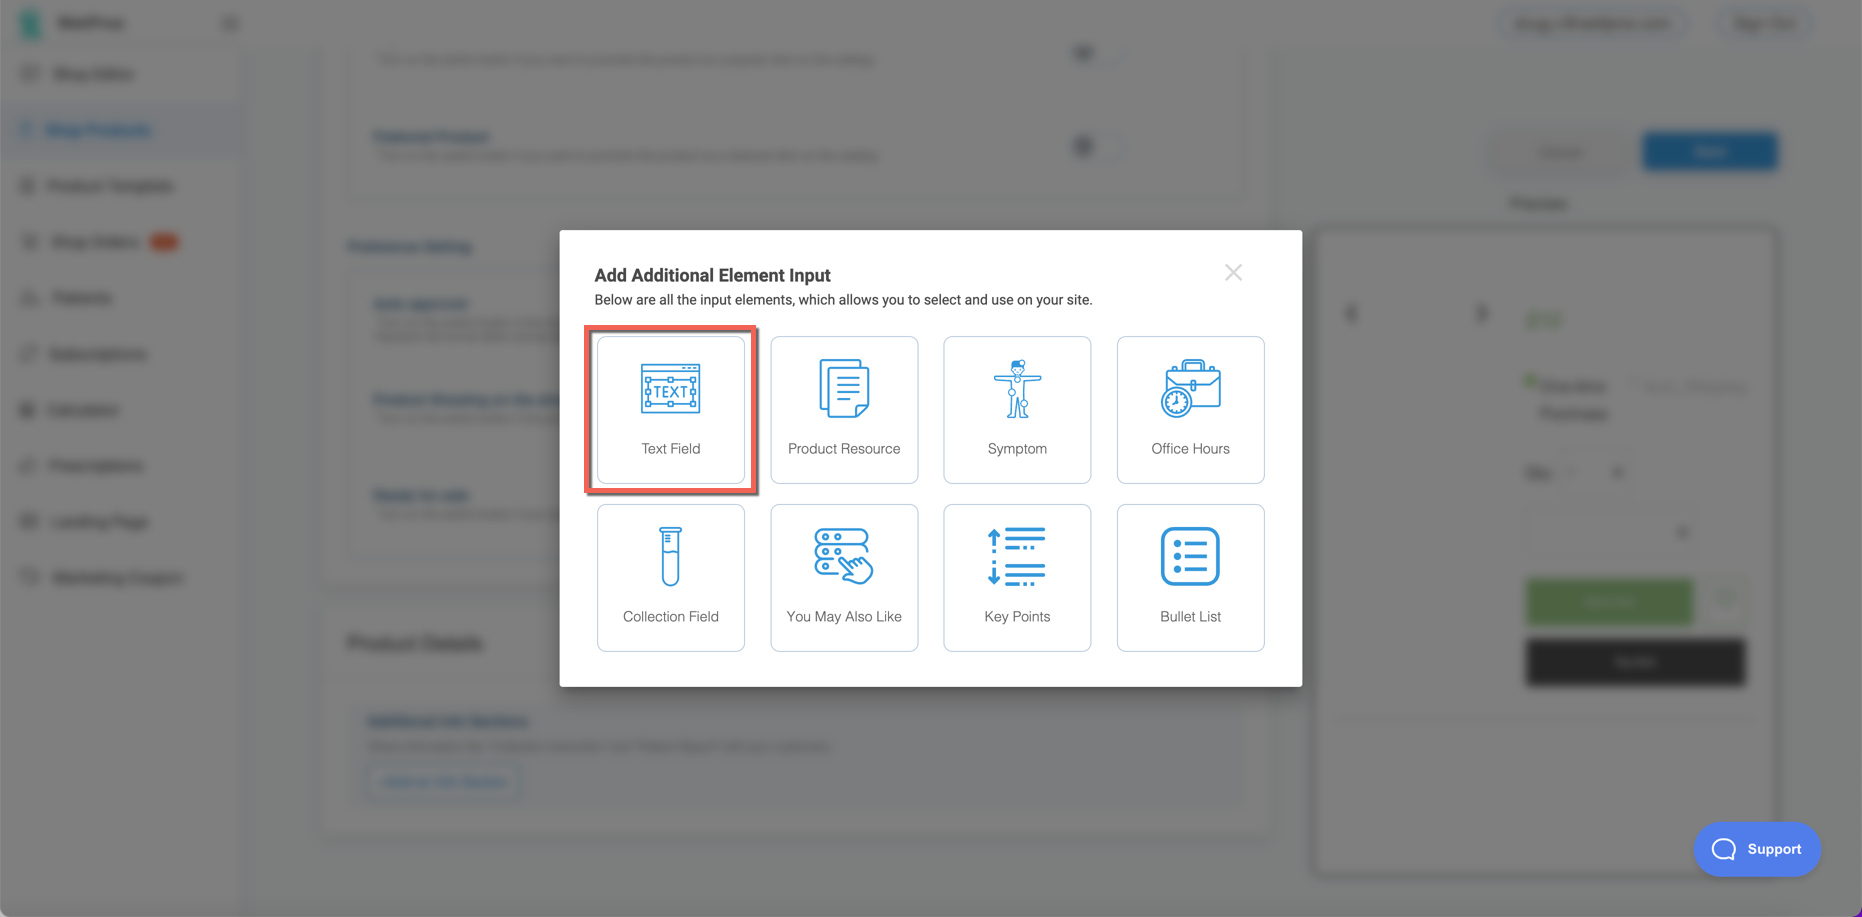Choose the Product Resource element
Image resolution: width=1862 pixels, height=917 pixels.
pyautogui.click(x=844, y=410)
